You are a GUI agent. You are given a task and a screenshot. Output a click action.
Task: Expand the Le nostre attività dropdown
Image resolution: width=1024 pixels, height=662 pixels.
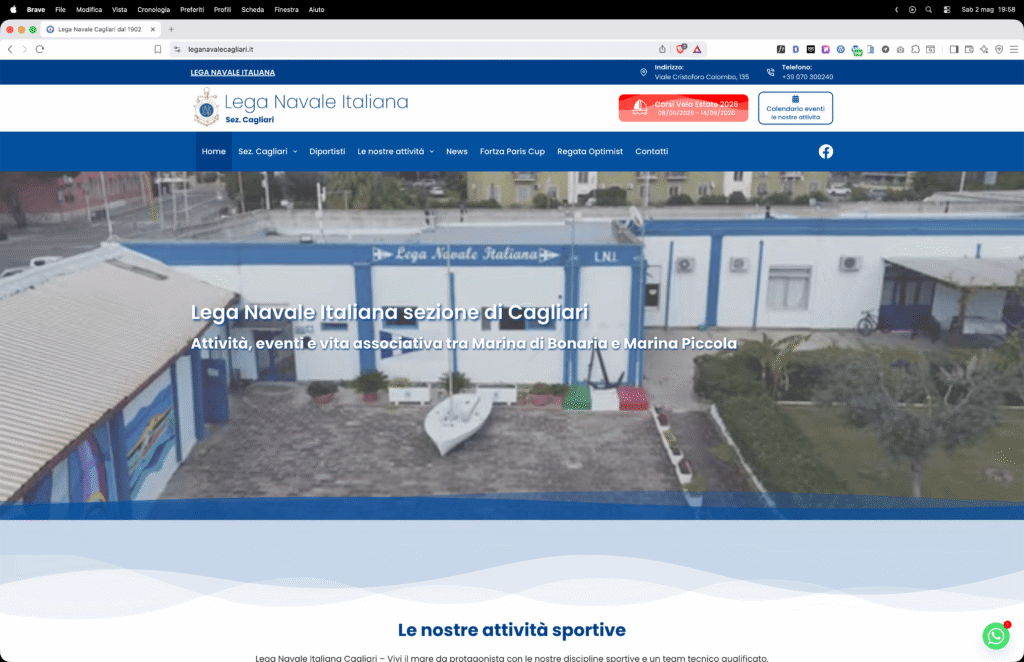click(x=396, y=151)
